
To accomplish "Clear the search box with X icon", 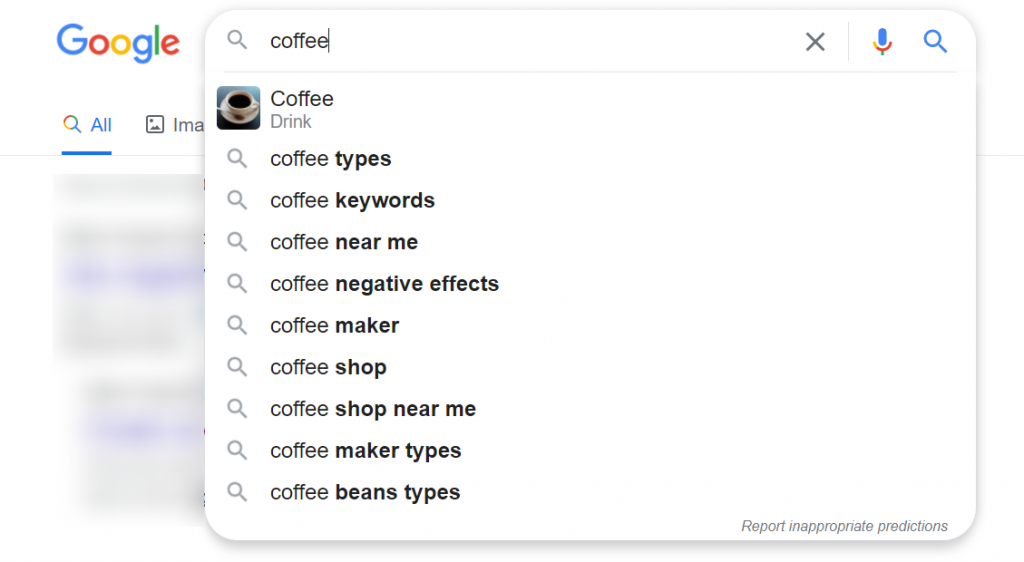I will [x=814, y=42].
